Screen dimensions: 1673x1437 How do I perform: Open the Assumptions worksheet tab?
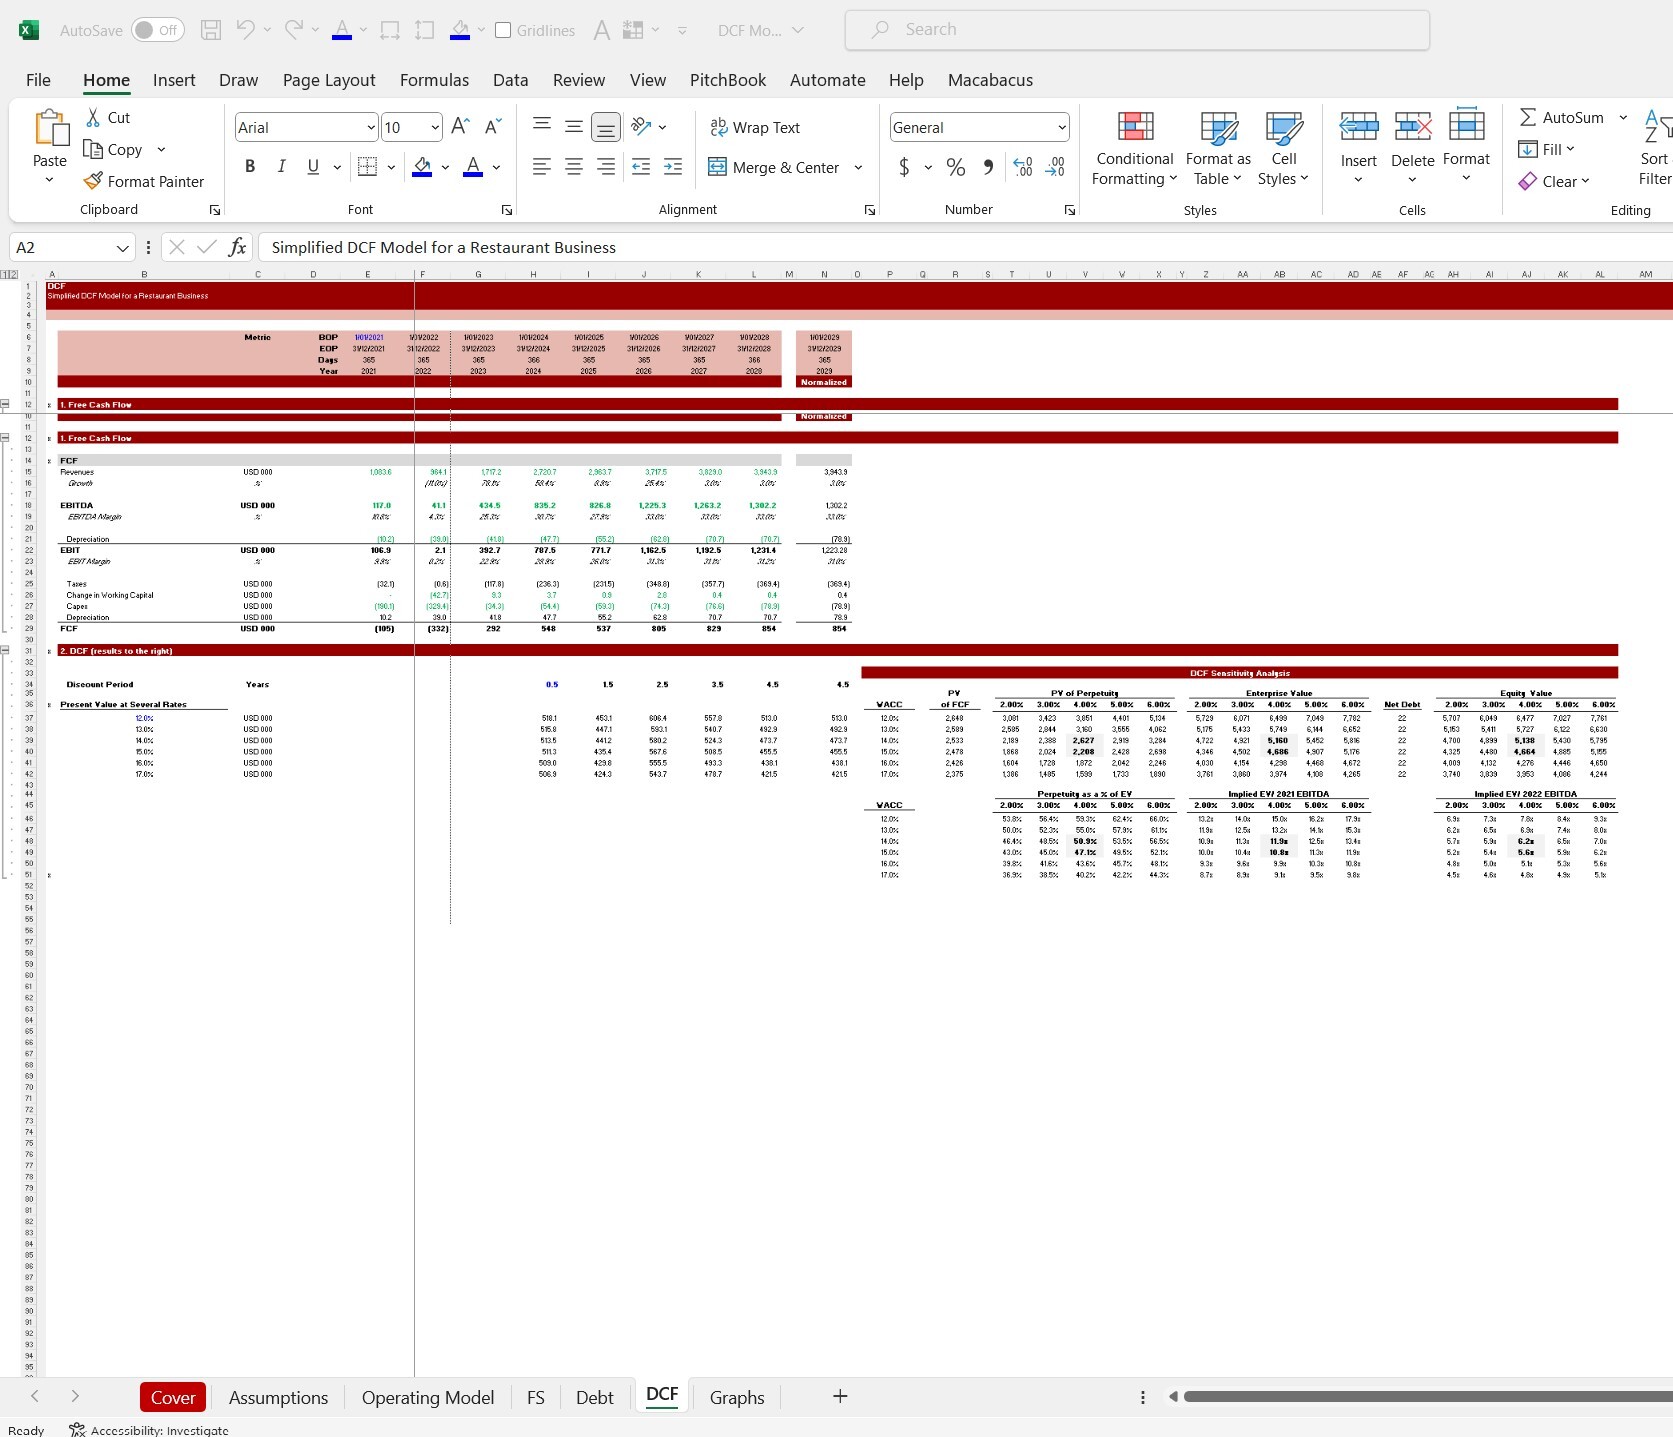[x=278, y=1397]
